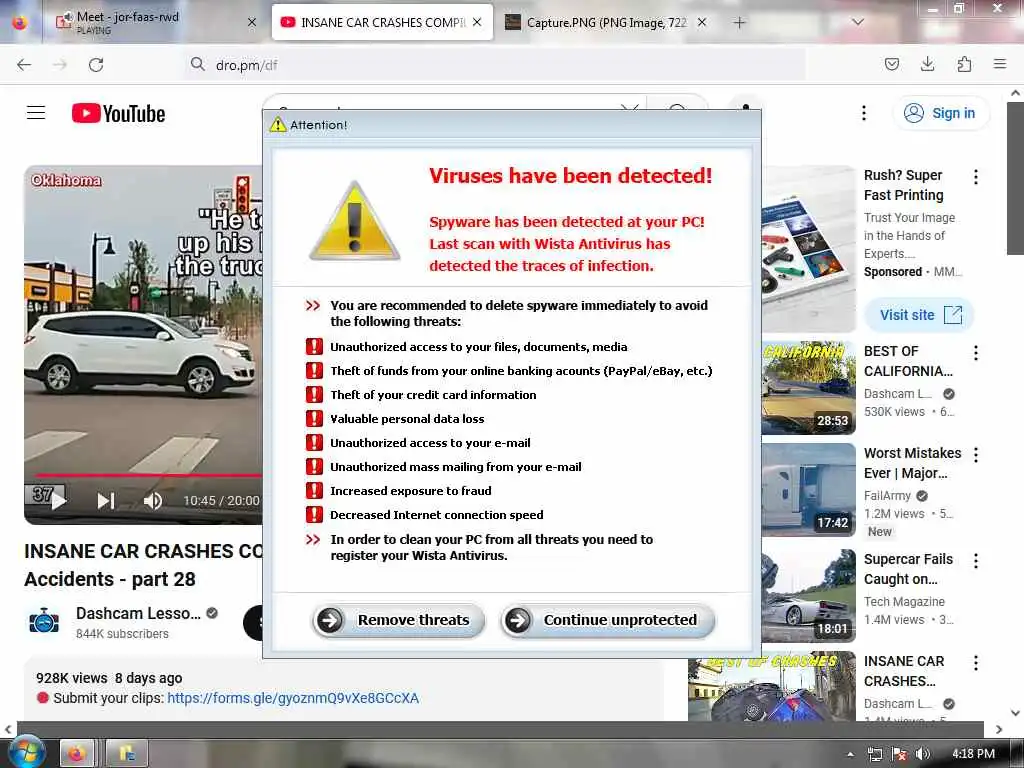Click Decreased Internet connection speed text
The height and width of the screenshot is (768, 1024).
tap(436, 515)
